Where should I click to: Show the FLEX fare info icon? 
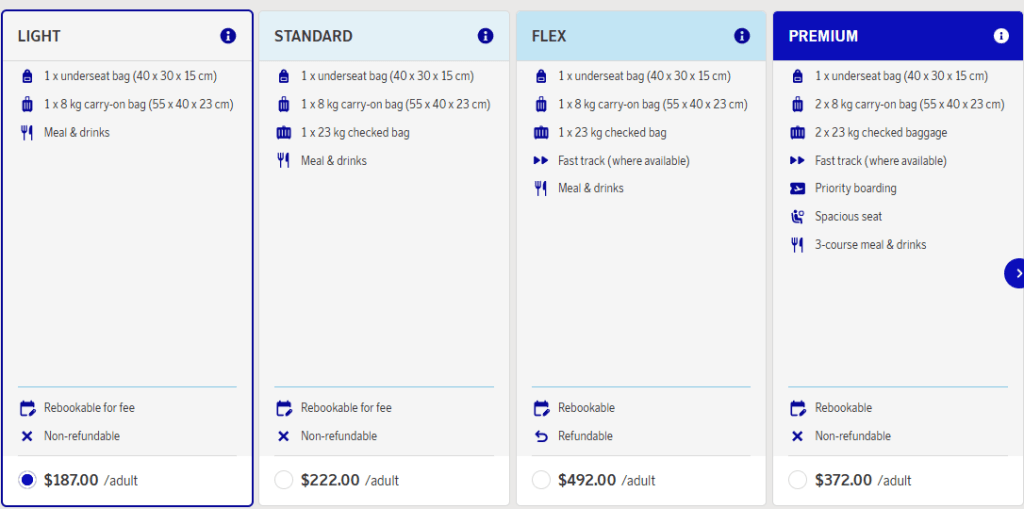click(742, 36)
